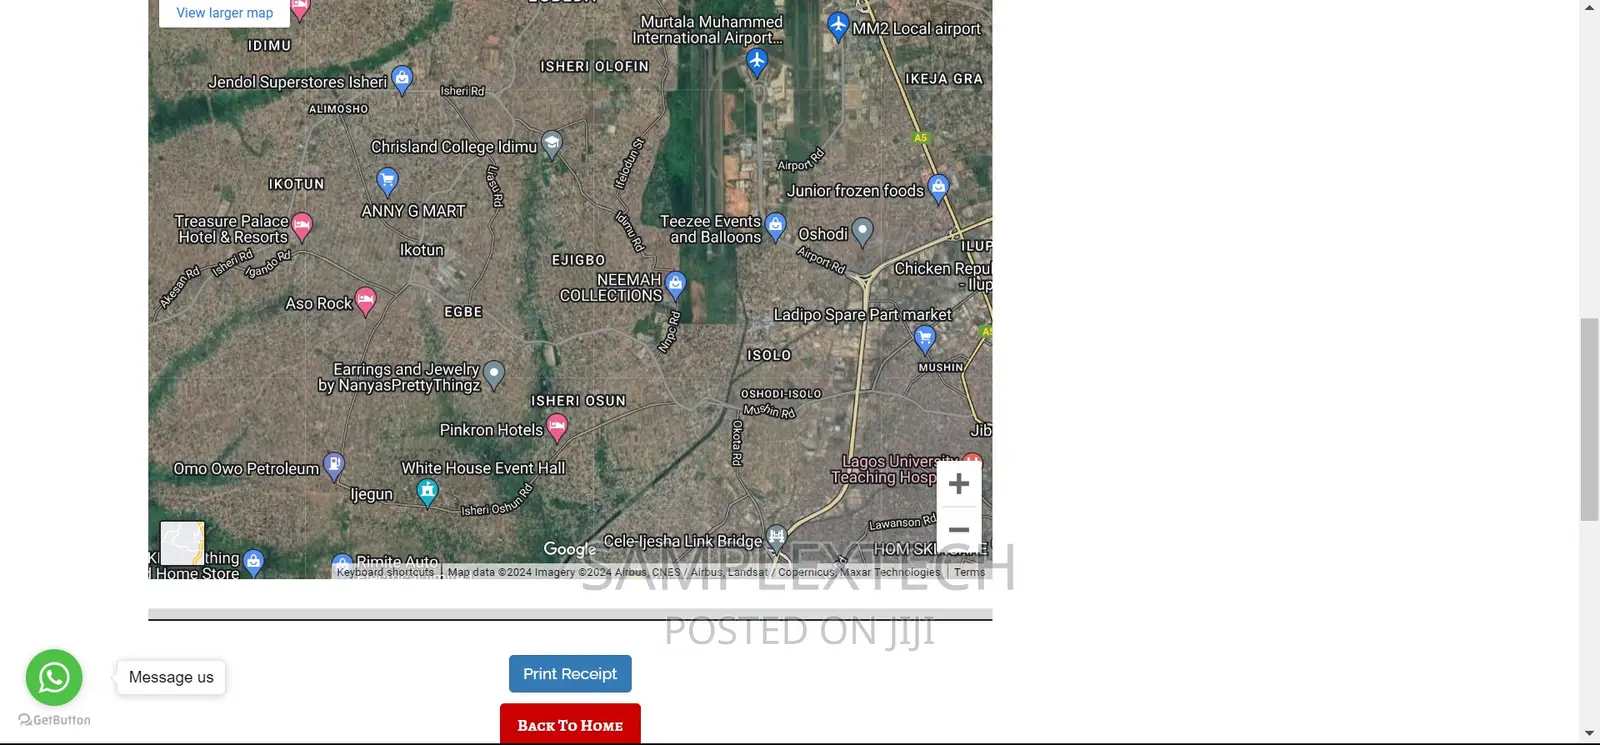Click the ISHERI OSUN area label
The height and width of the screenshot is (745, 1600).
pyautogui.click(x=578, y=401)
